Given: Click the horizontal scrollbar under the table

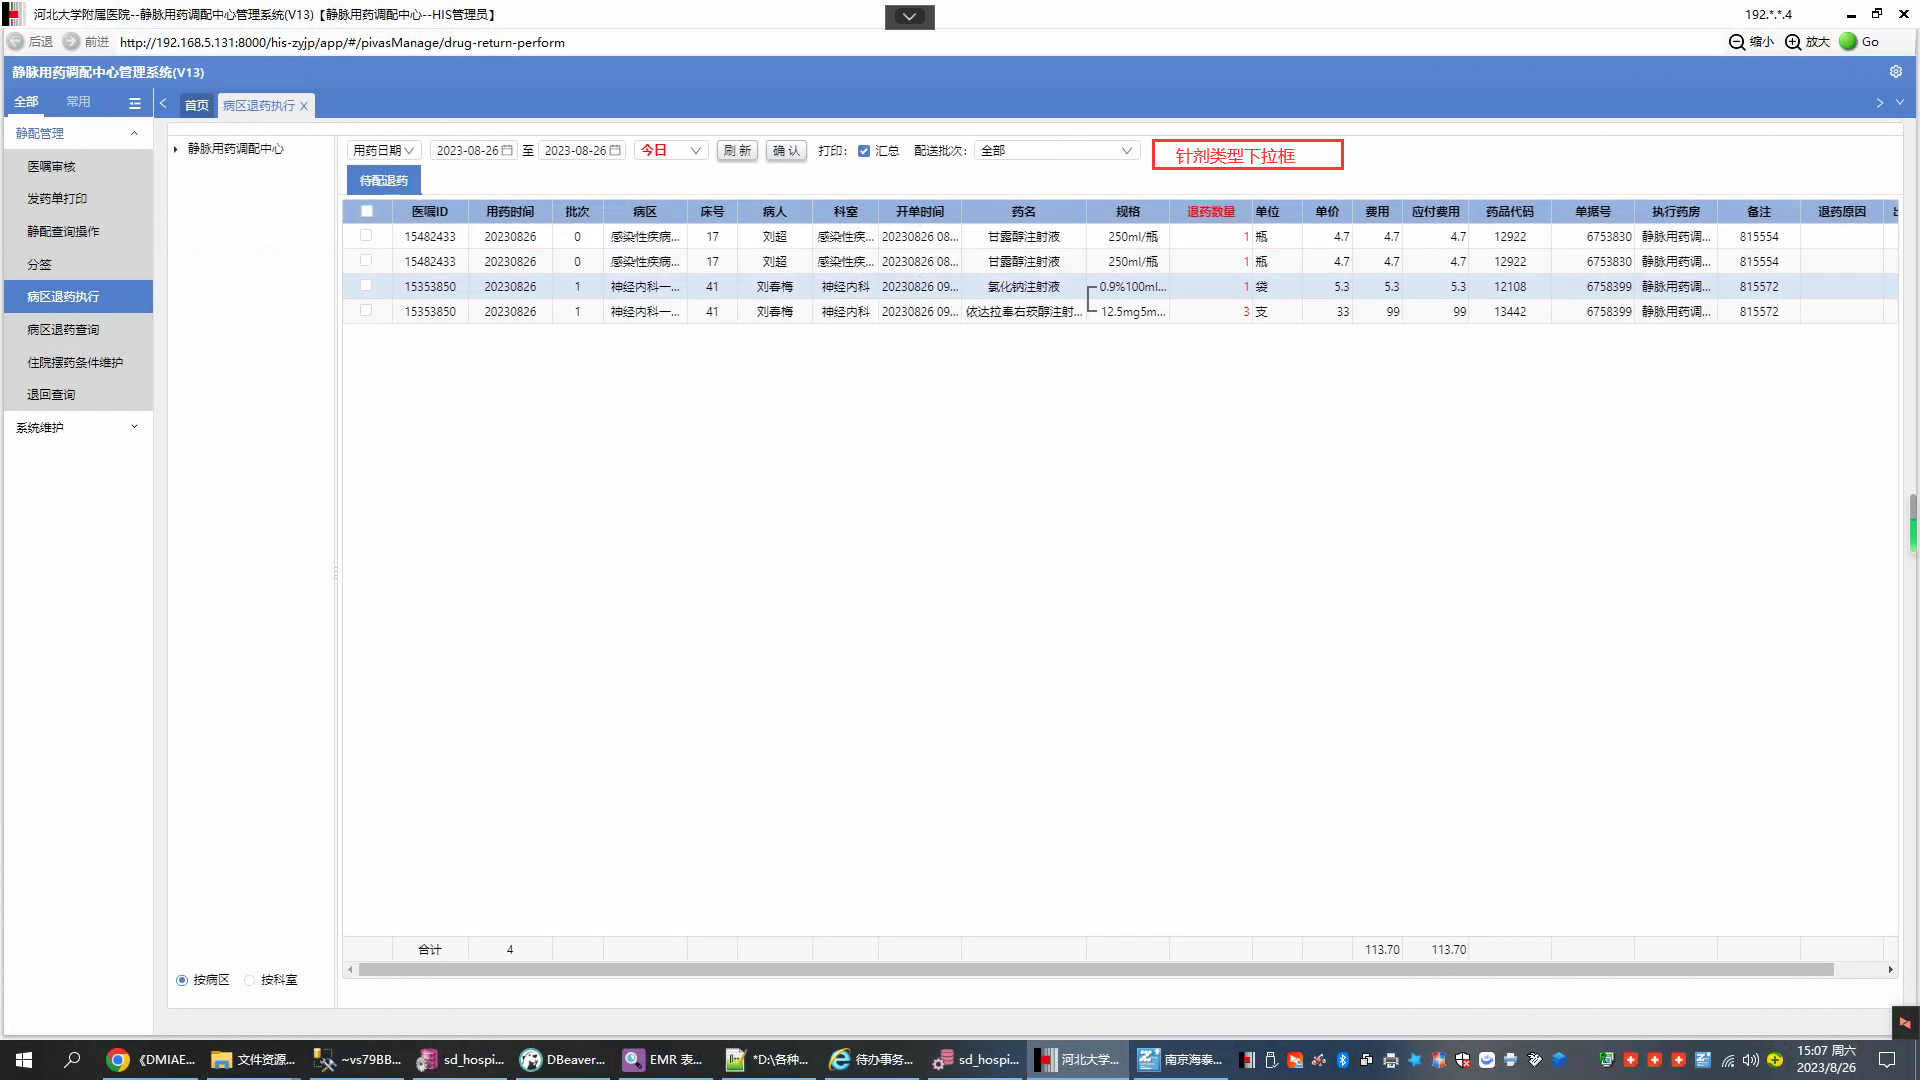Looking at the screenshot, I should click(1095, 970).
